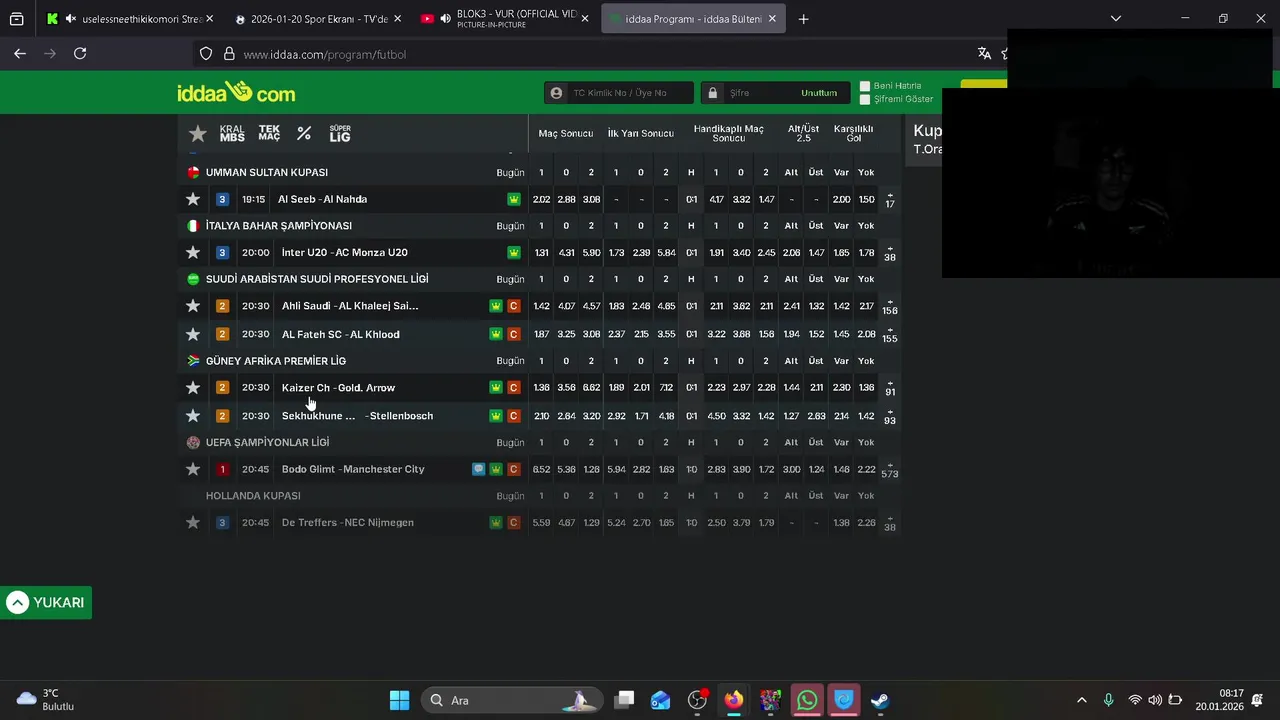Click the browser translate page icon
Viewport: 1280px width, 720px height.
coord(984,54)
